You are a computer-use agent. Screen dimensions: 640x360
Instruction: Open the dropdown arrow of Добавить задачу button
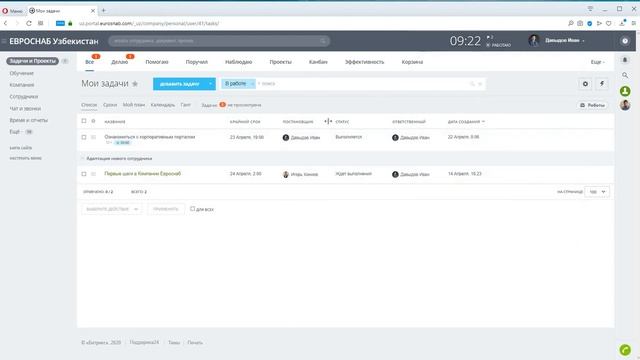(210, 84)
